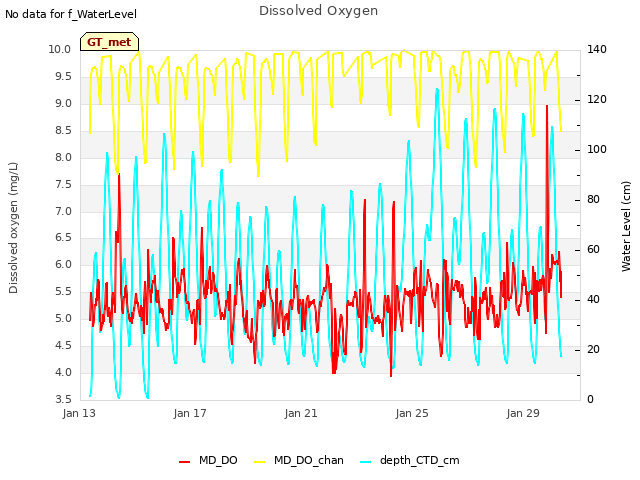The width and height of the screenshot is (640, 480).
Task: Click the Jan 25 x-axis label
Action: [x=412, y=413]
